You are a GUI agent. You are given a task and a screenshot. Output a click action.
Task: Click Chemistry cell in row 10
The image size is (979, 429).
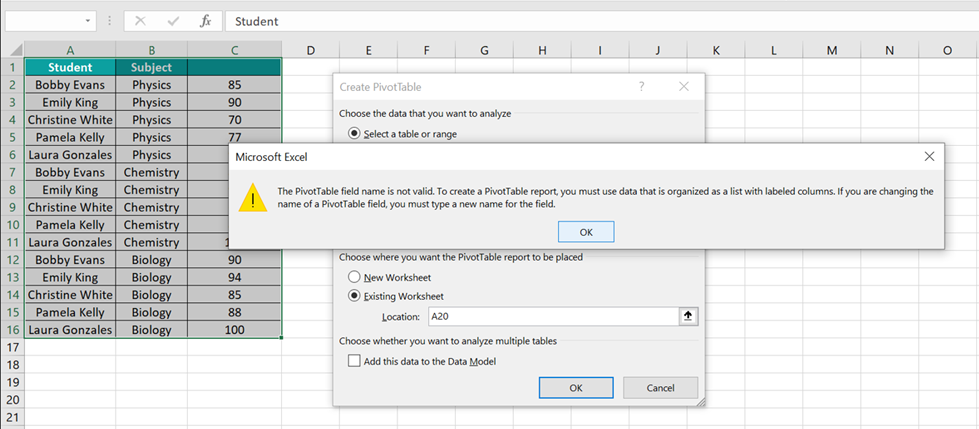point(151,224)
